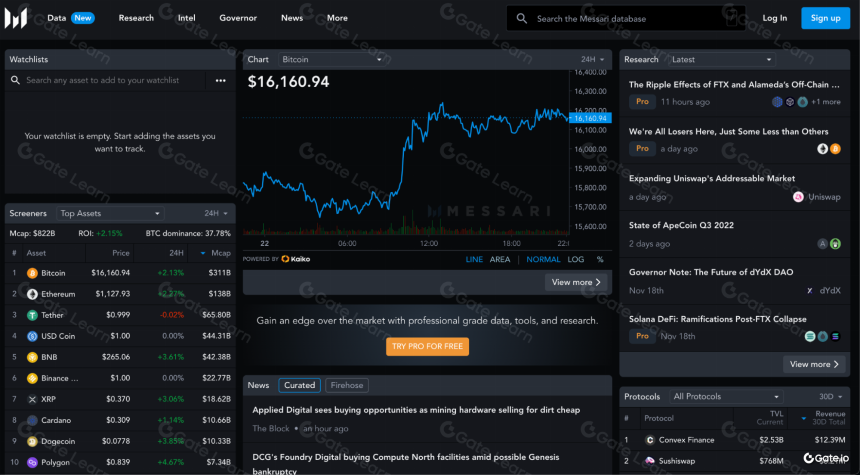The height and width of the screenshot is (475, 860).
Task: Click the Uniswap icon in the research list
Action: point(799,197)
